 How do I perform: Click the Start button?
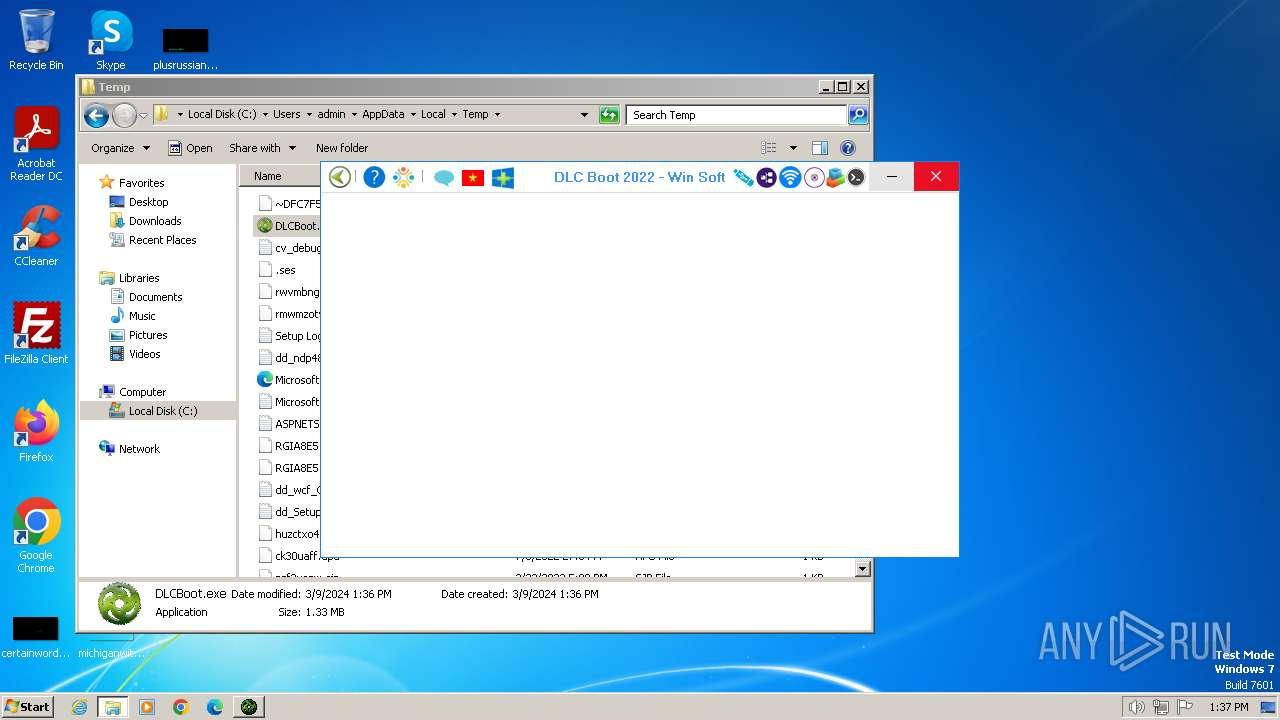tap(28, 706)
